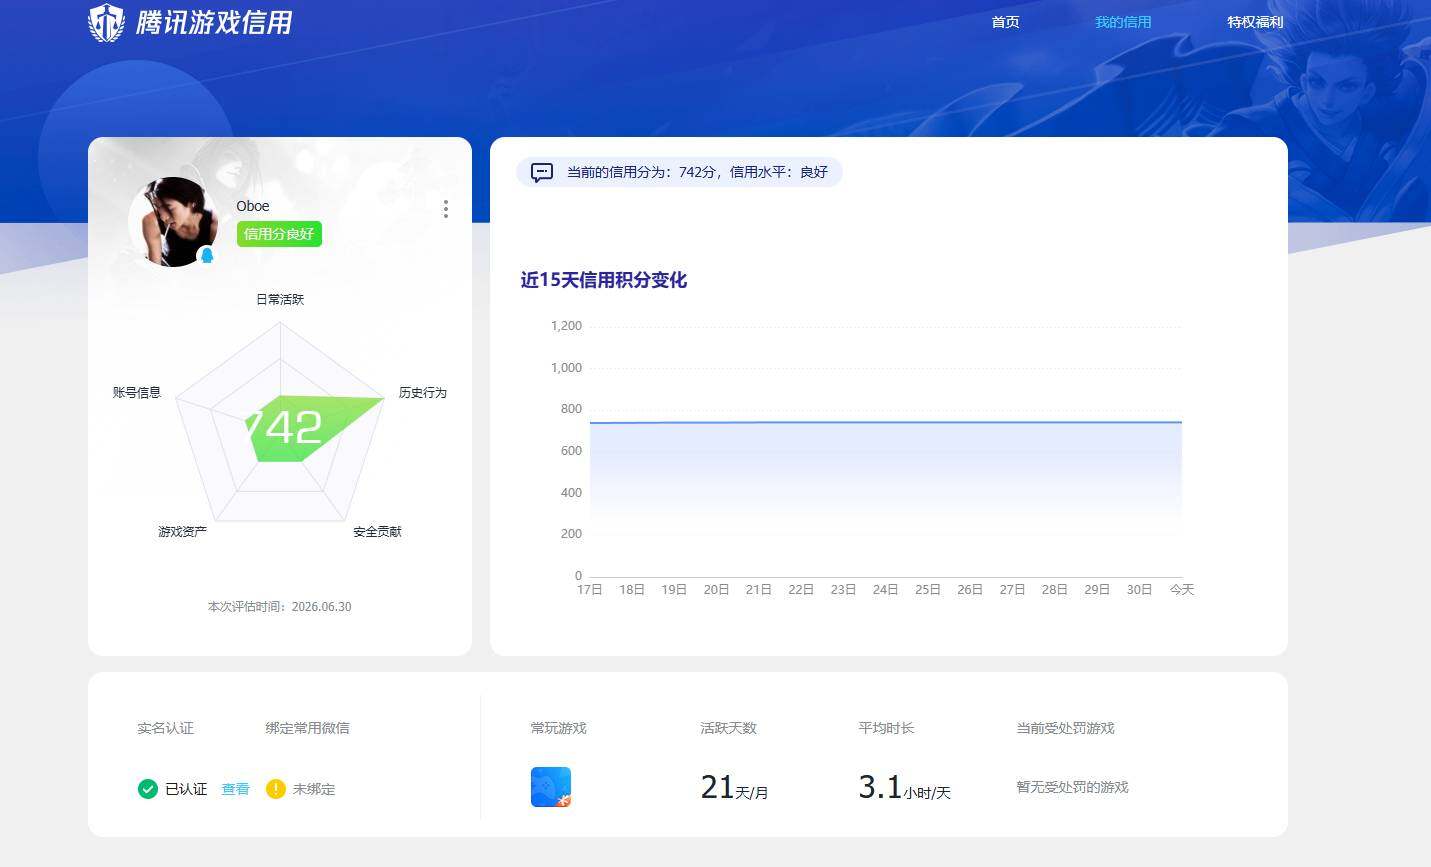Screen dimensions: 1431x867
Task: Click the 安全贡献 radar axis label
Action: point(377,531)
